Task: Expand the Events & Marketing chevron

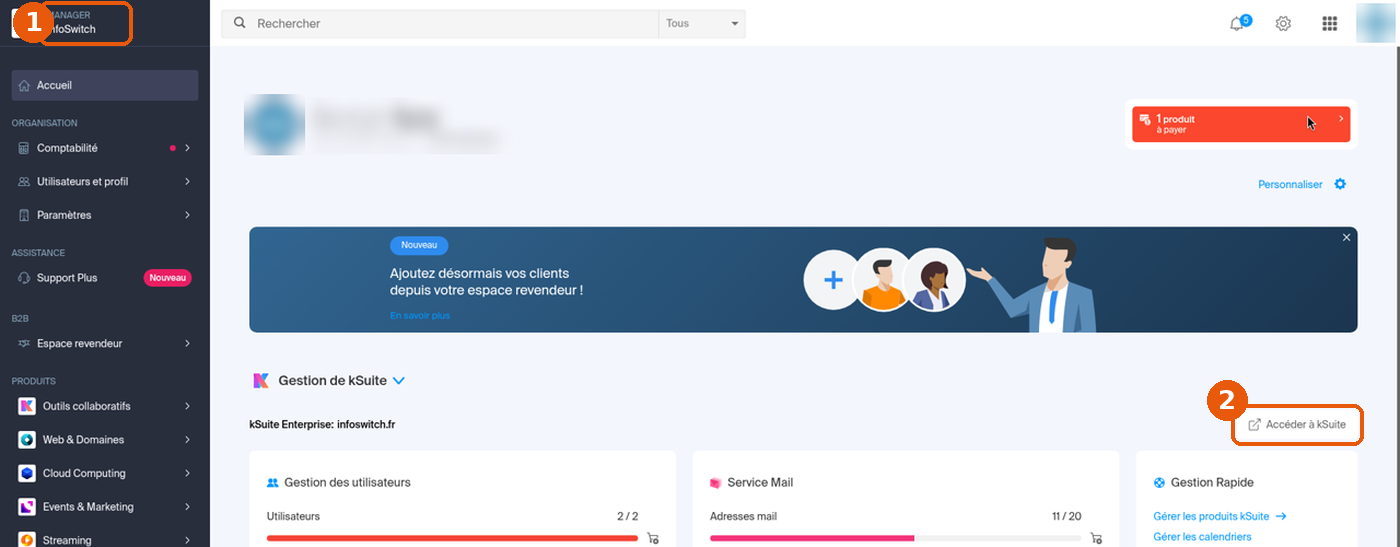Action: pos(187,507)
